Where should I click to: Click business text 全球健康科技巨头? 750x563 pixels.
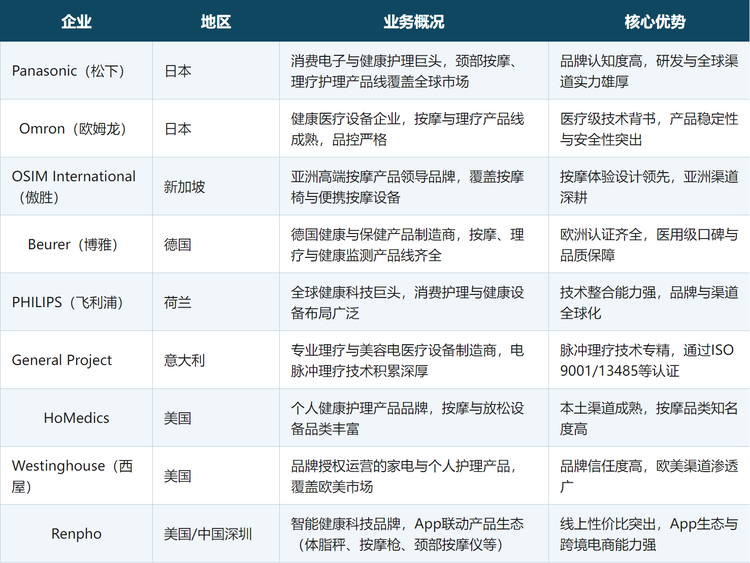click(x=345, y=292)
